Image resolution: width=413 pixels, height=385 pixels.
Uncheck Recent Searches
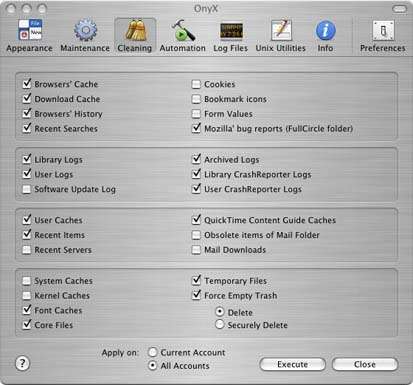pos(27,128)
